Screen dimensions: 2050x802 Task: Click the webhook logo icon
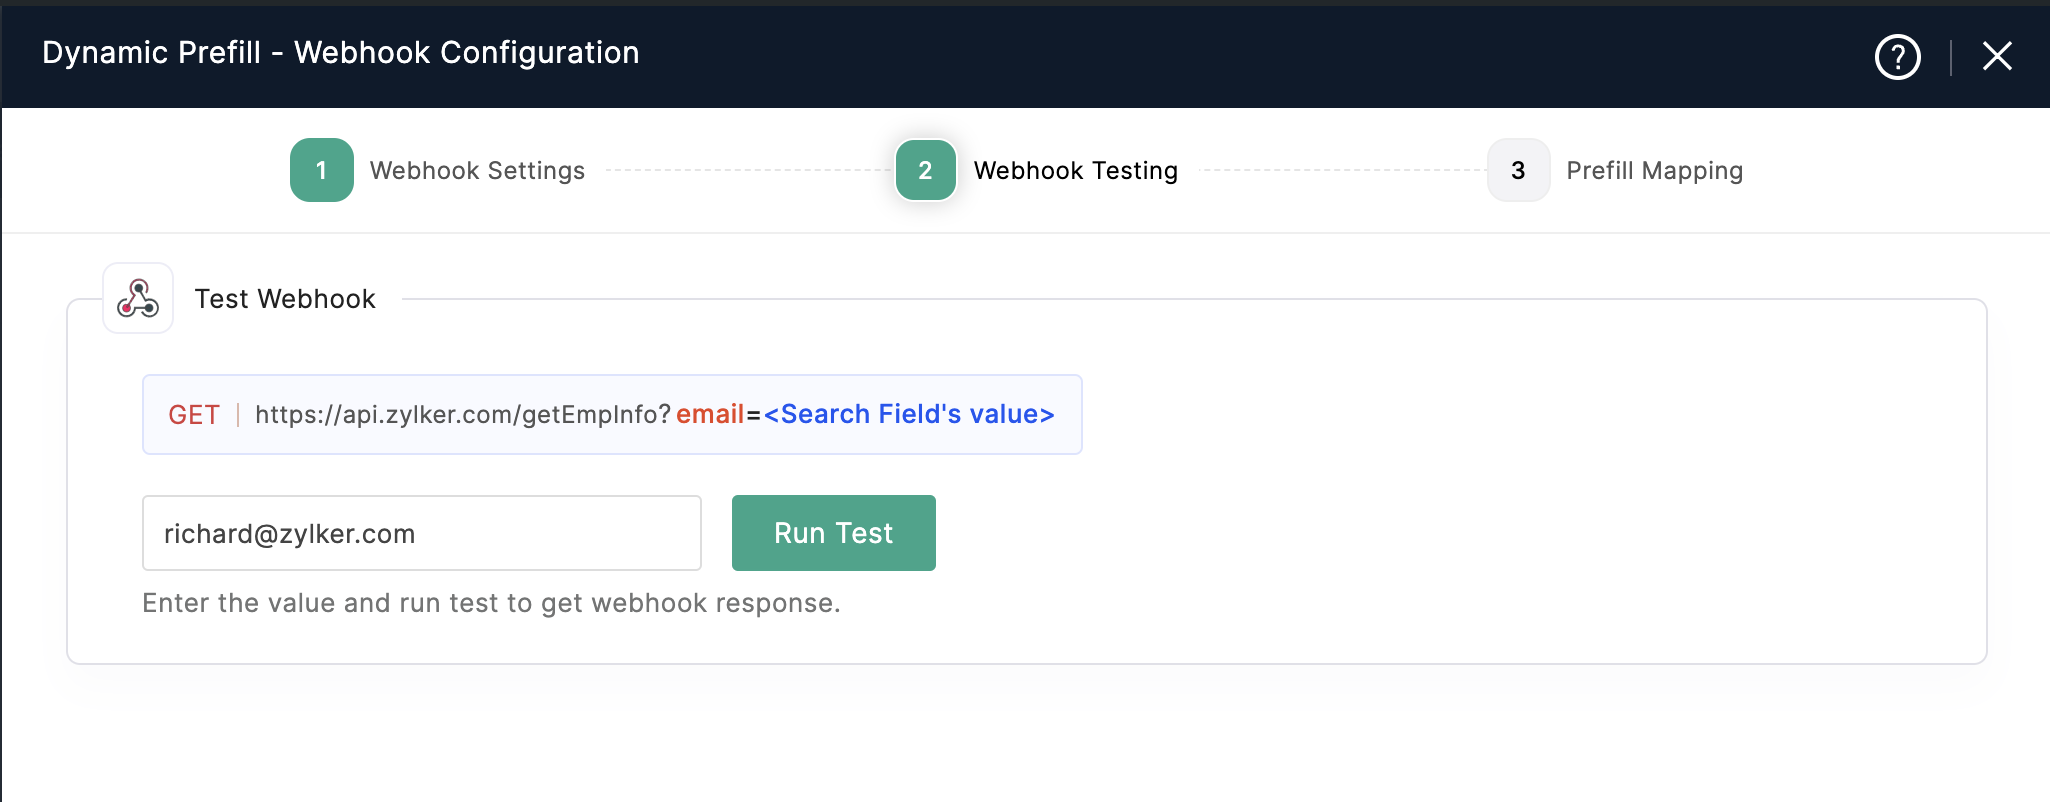(138, 298)
